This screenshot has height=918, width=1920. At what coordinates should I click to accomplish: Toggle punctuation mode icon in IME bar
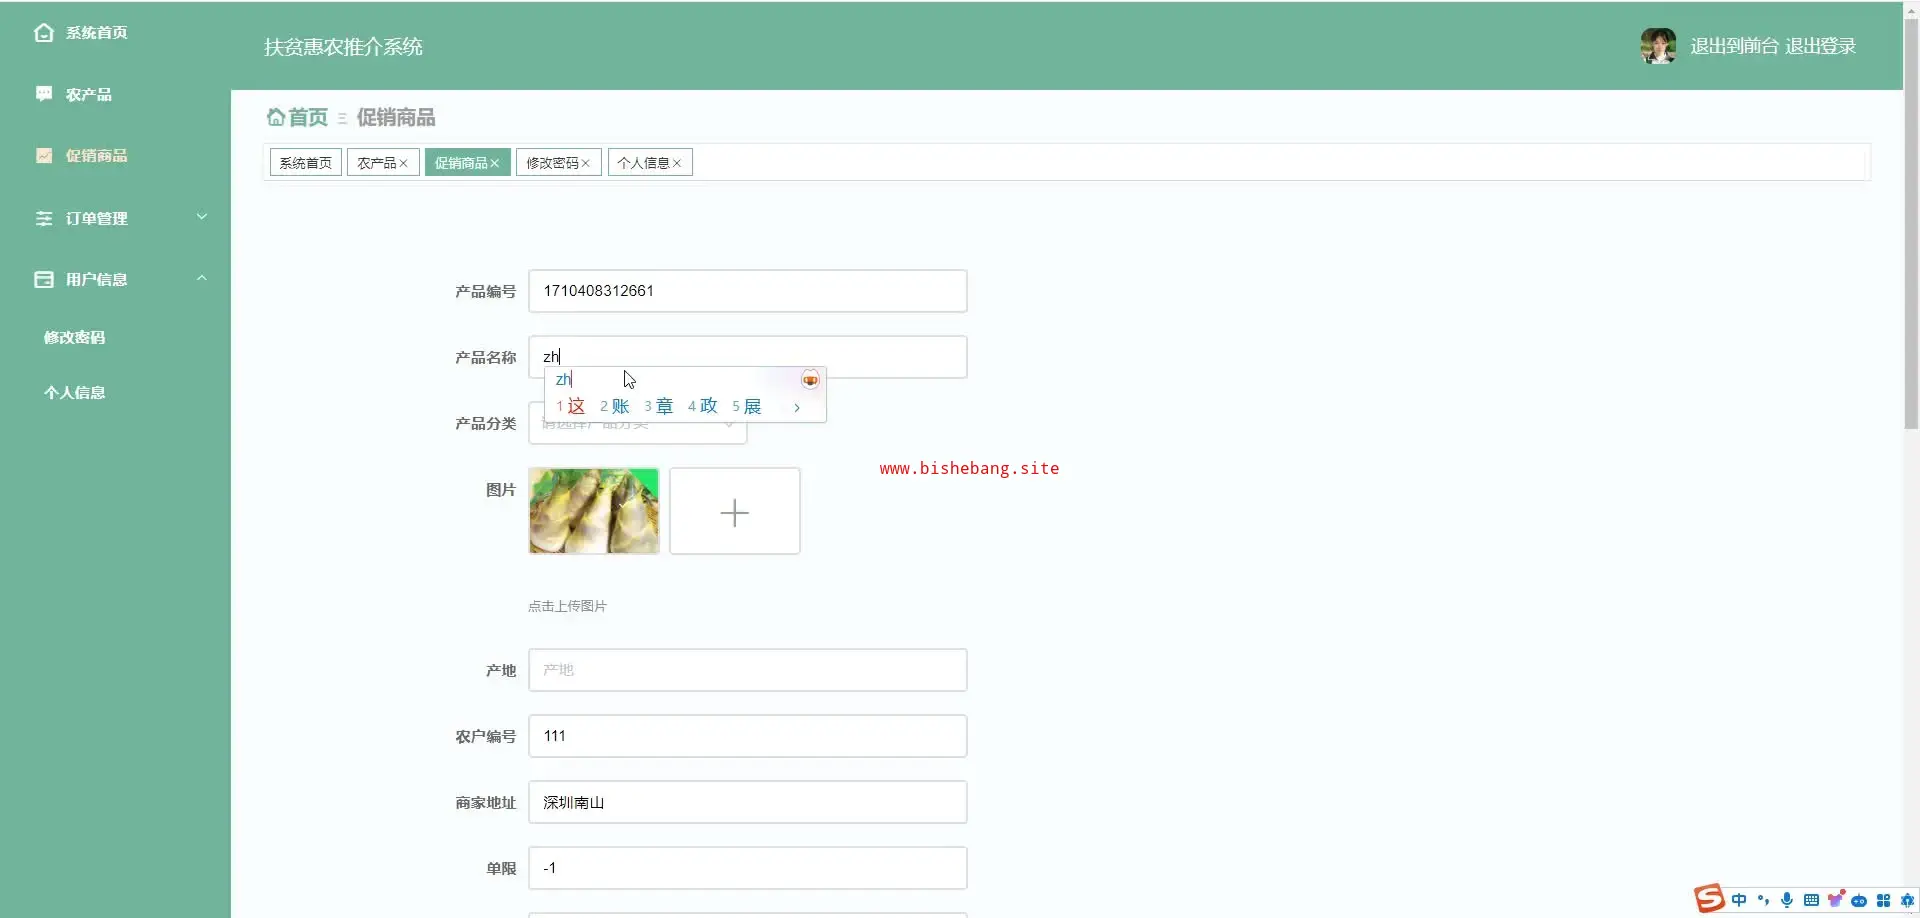[1763, 900]
